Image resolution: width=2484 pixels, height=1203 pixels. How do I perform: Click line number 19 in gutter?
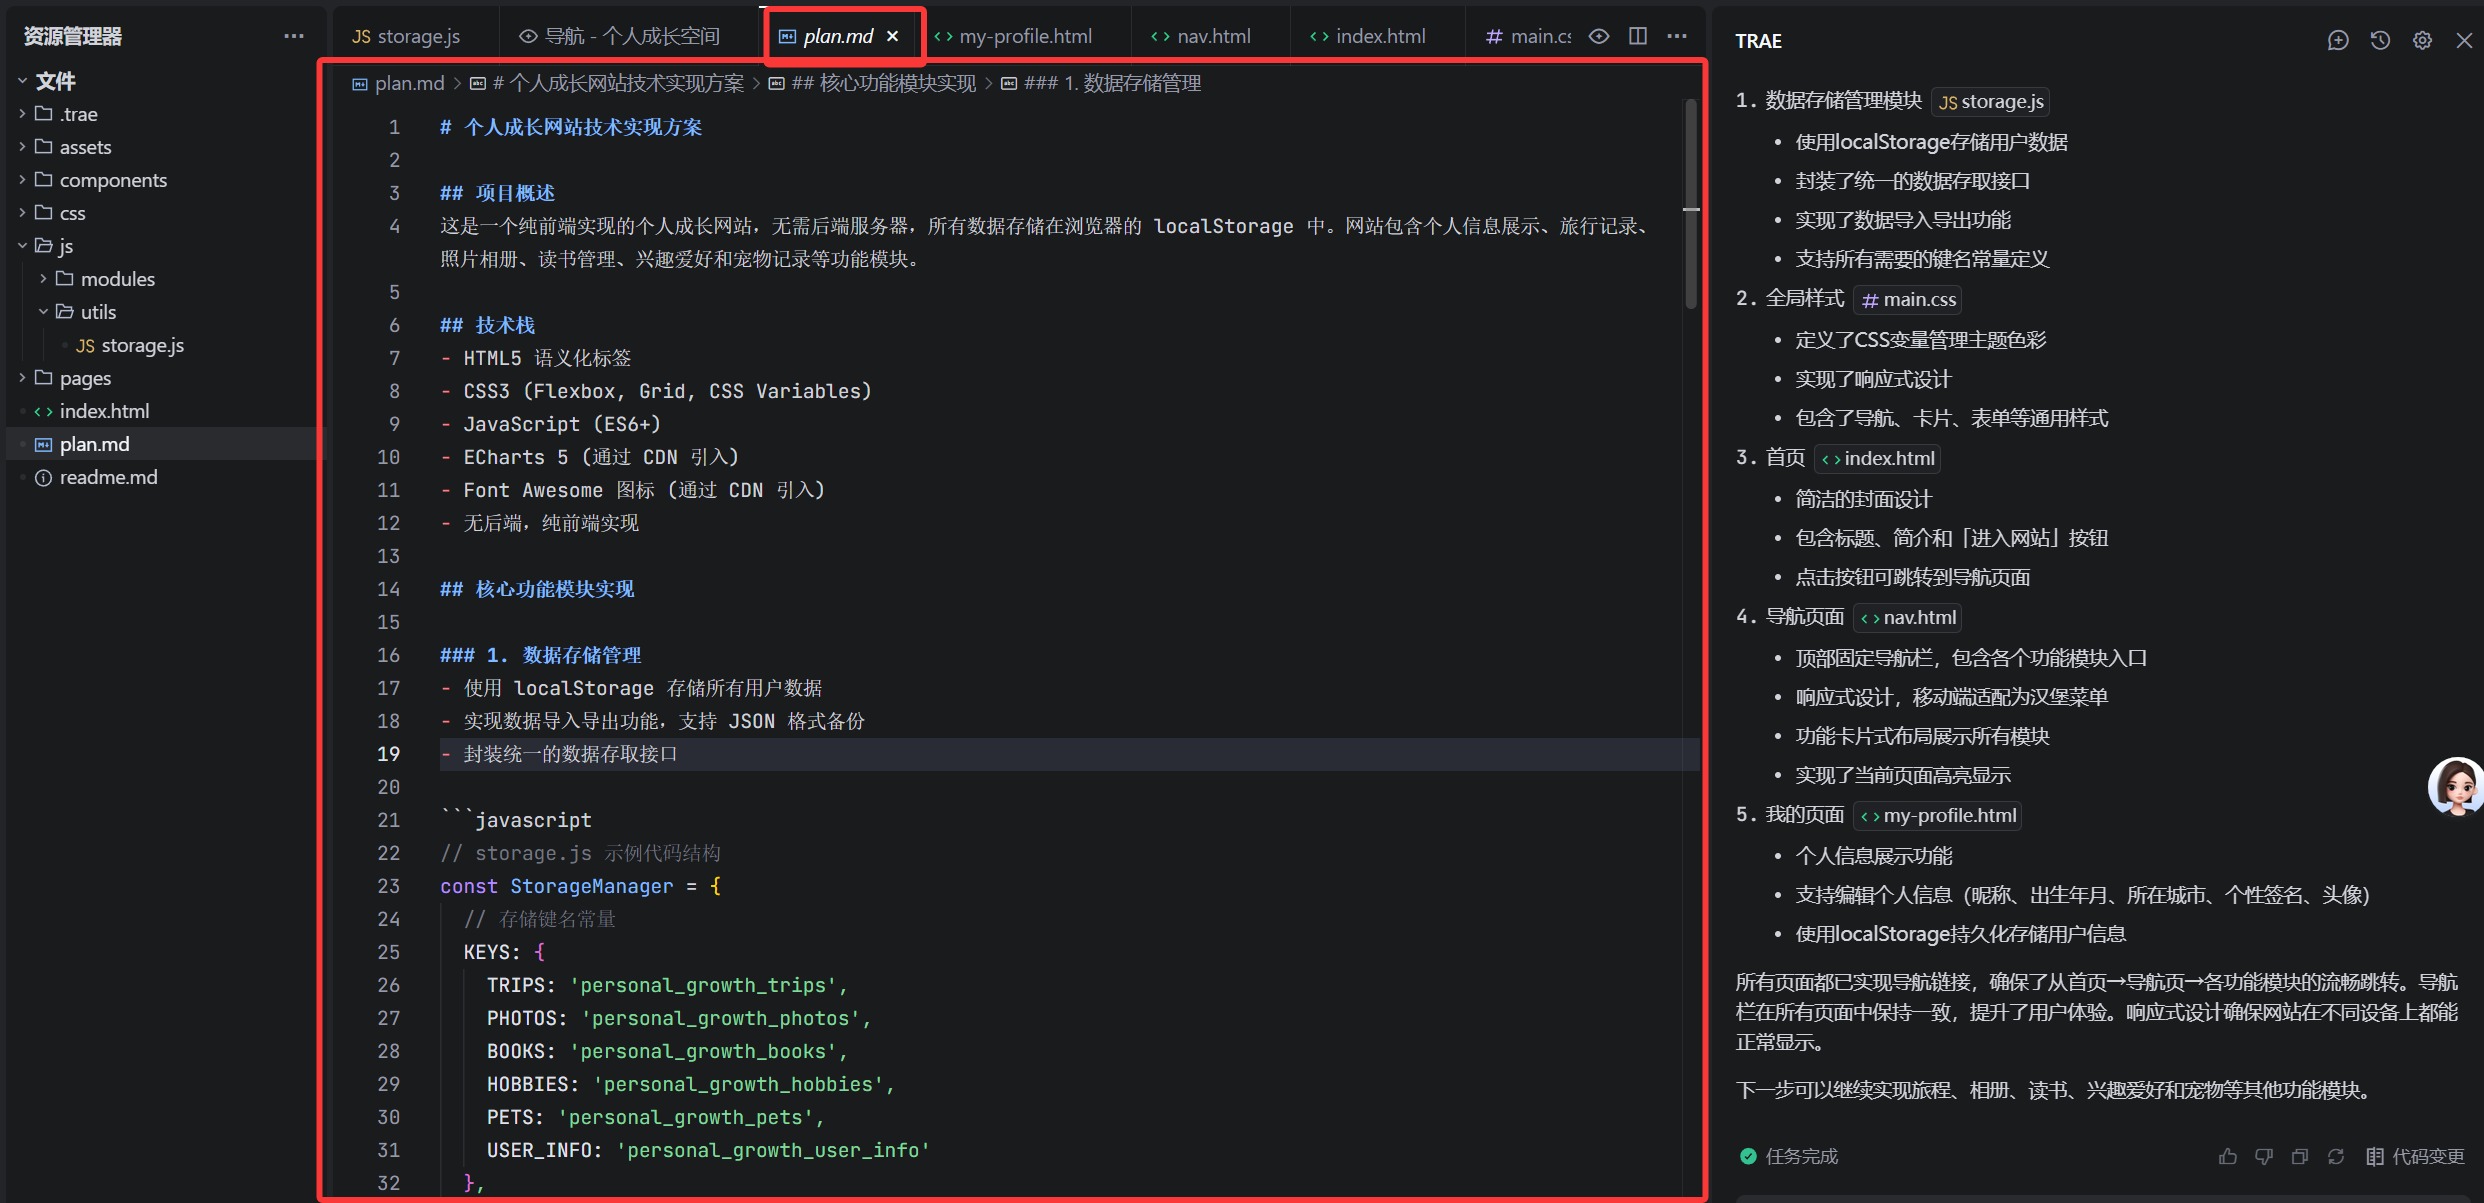tap(388, 755)
